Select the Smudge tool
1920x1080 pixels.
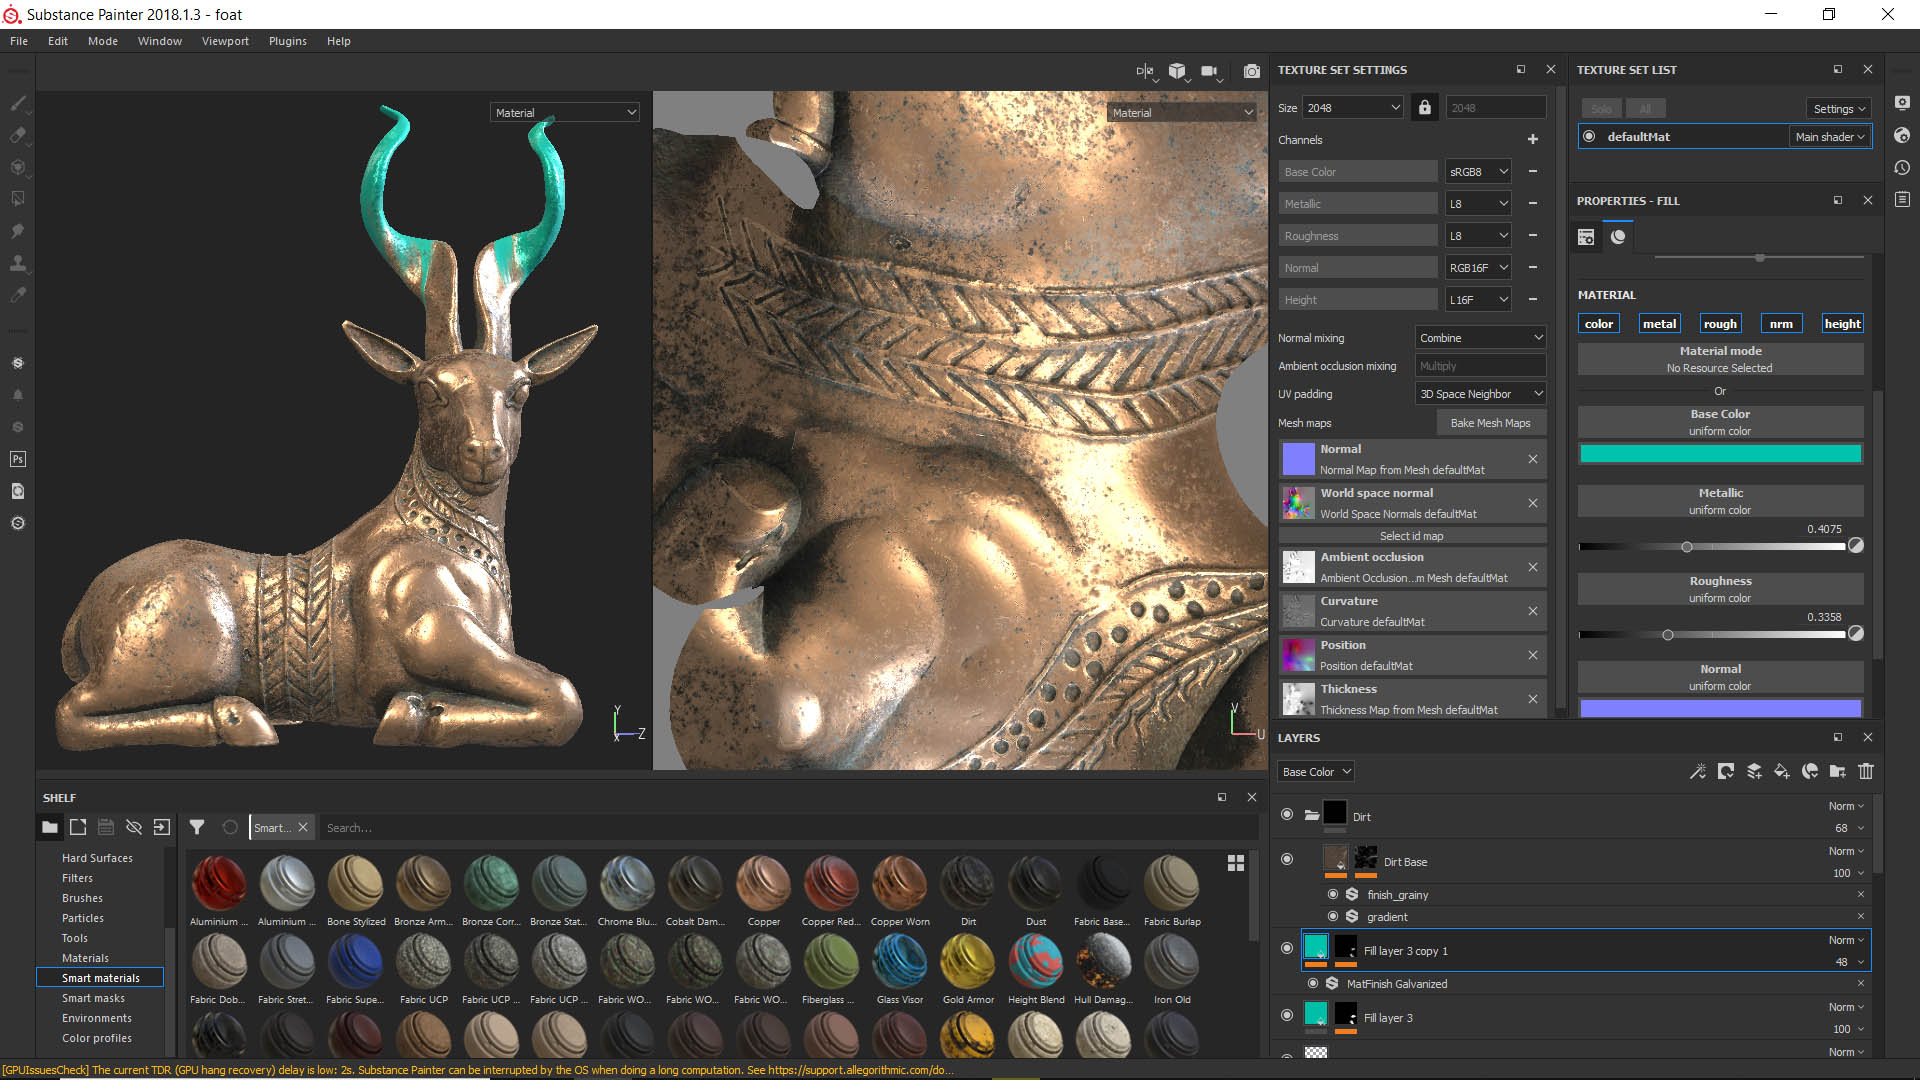pos(18,231)
